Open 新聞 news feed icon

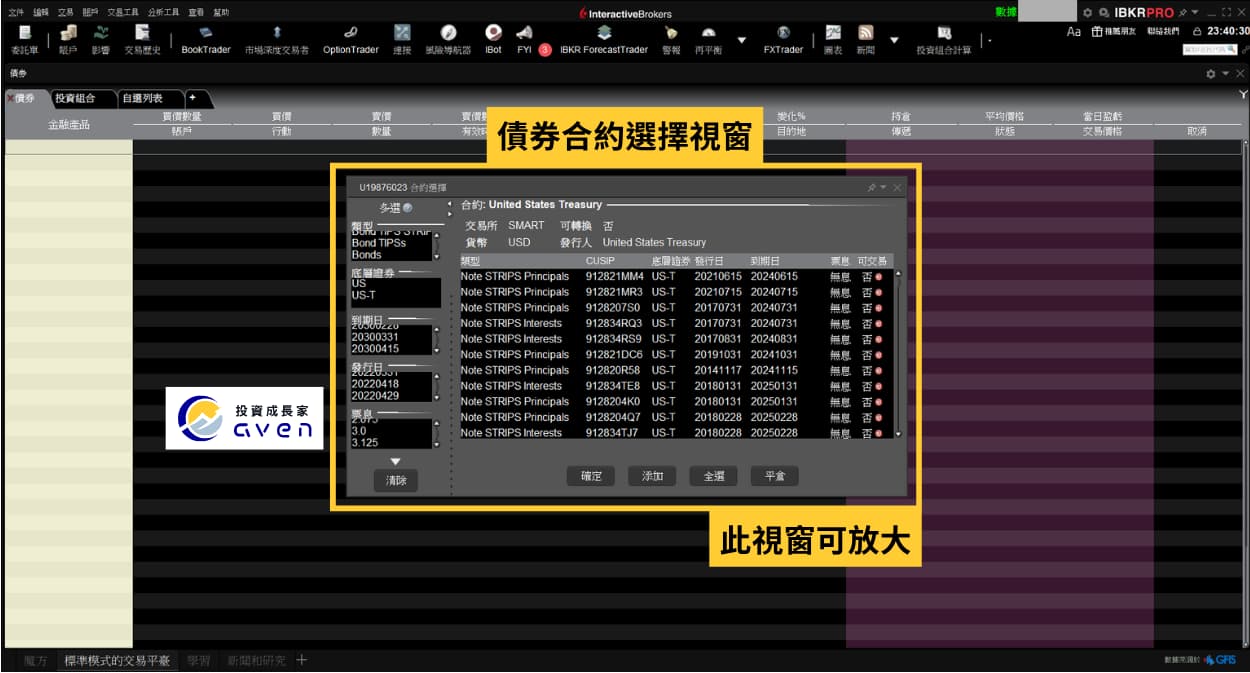[x=865, y=39]
